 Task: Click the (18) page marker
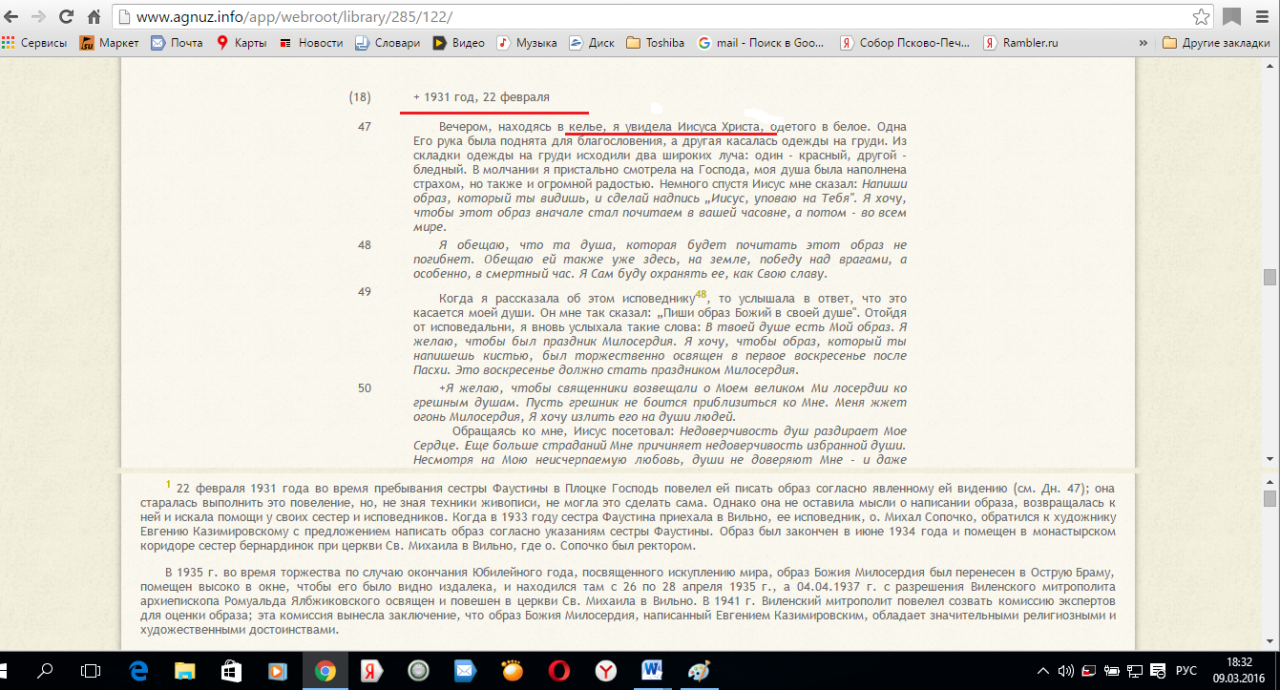(x=360, y=97)
